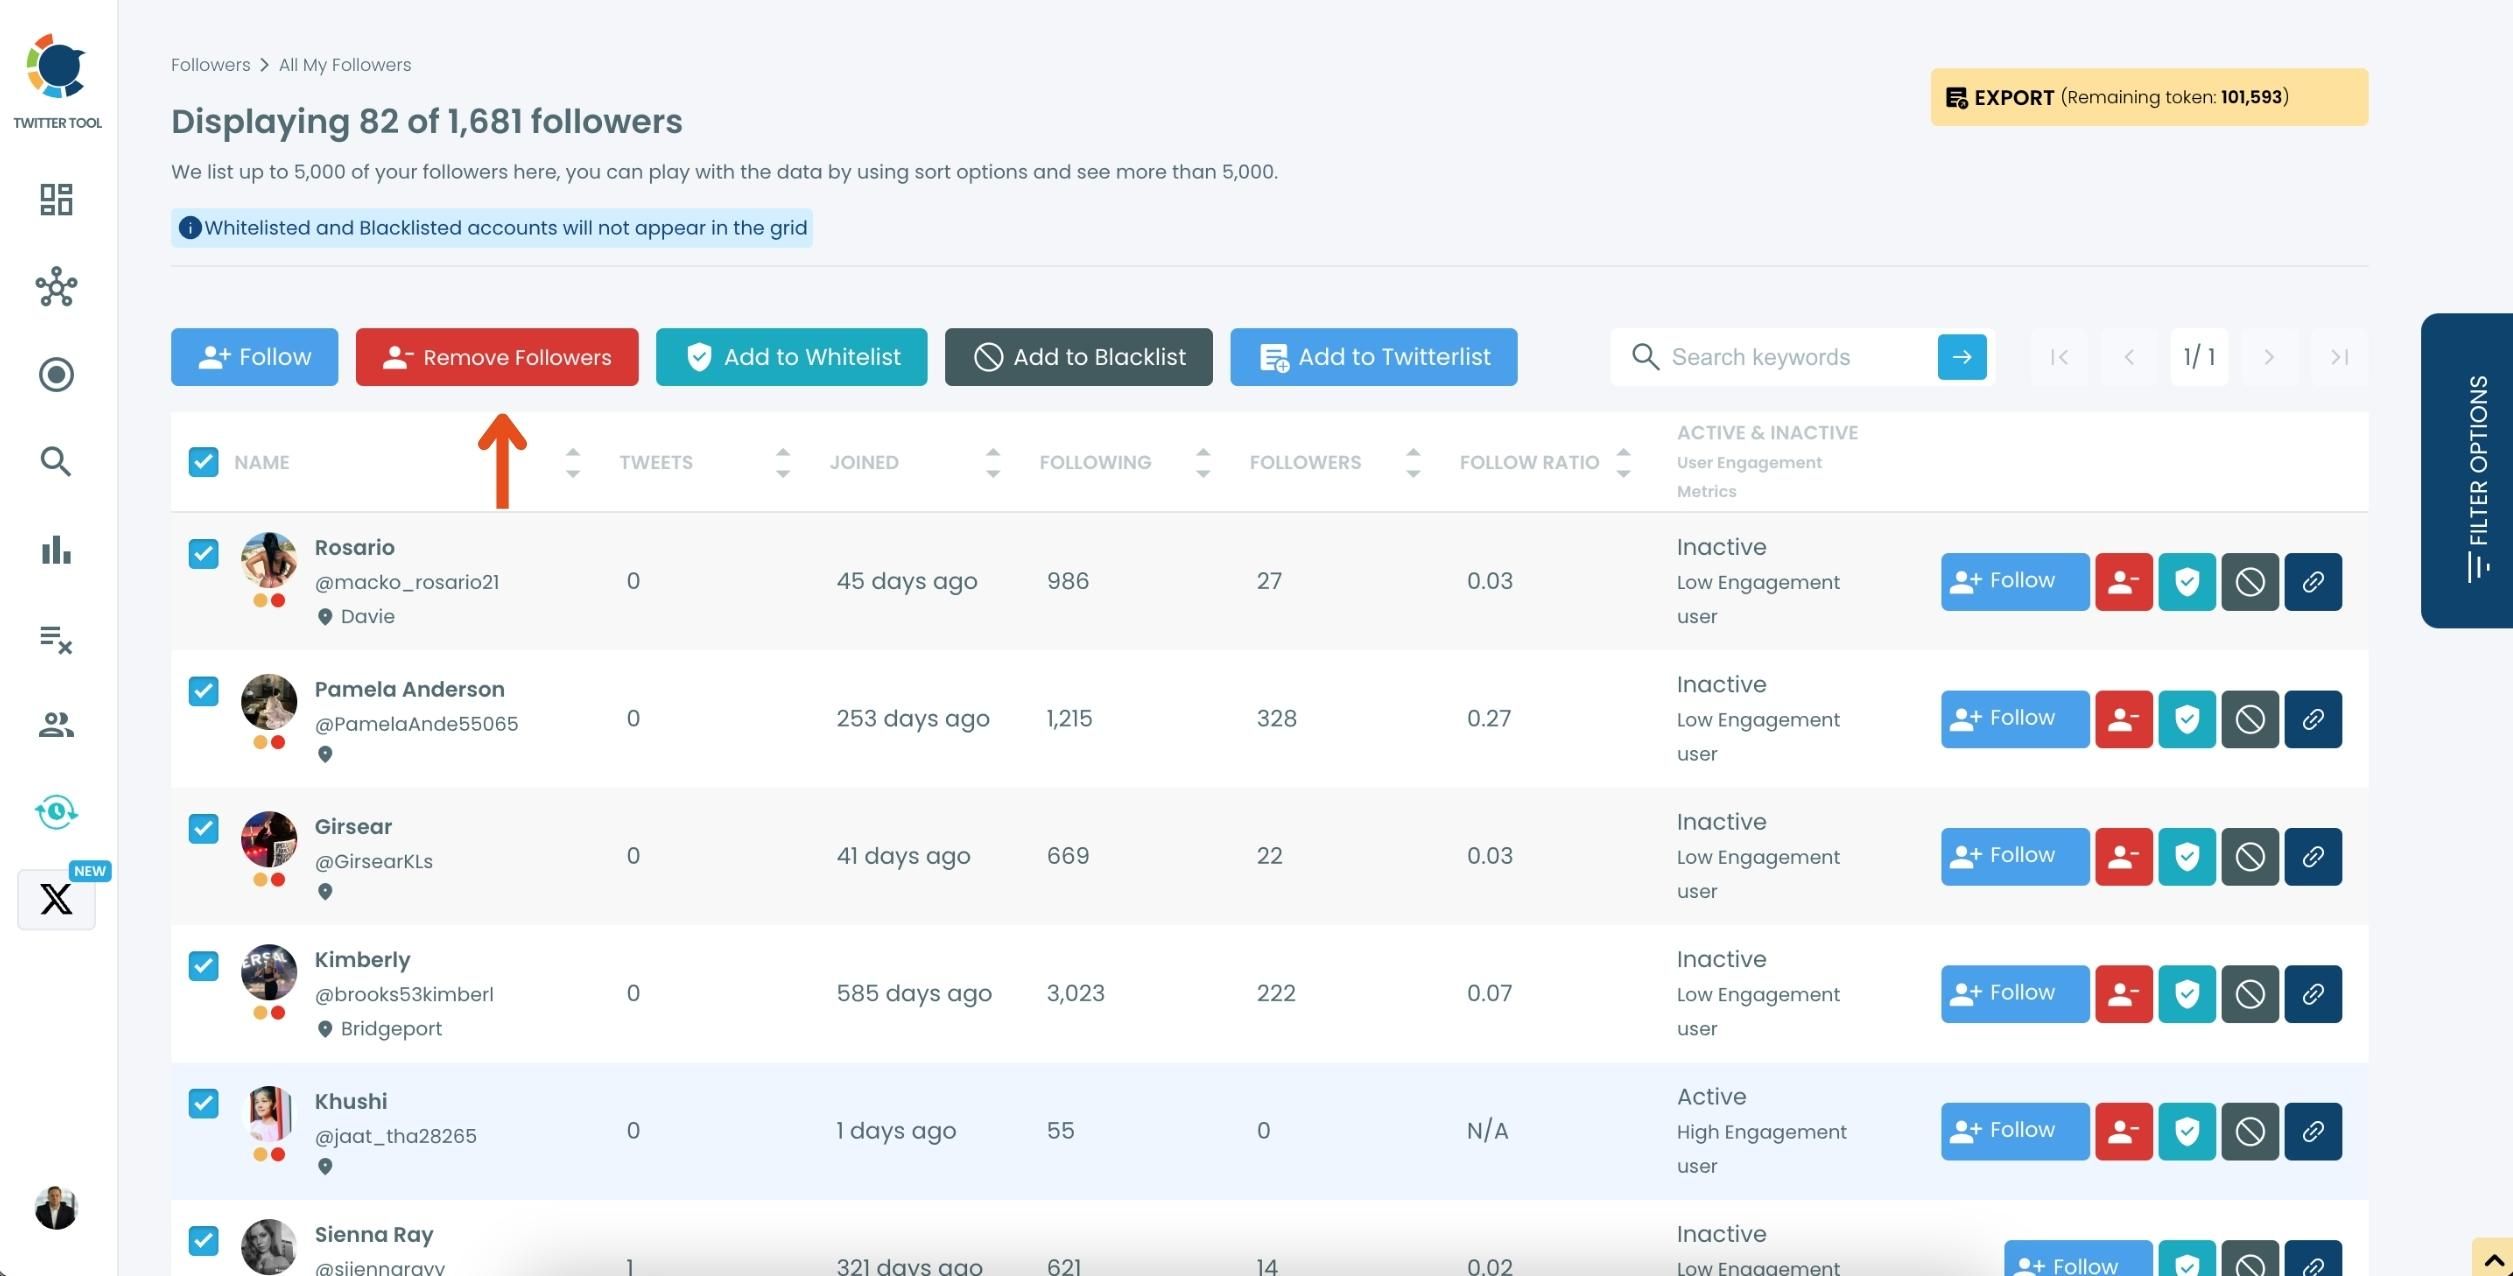2513x1276 pixels.
Task: Navigate to All My Followers breadcrumb
Action: [345, 65]
